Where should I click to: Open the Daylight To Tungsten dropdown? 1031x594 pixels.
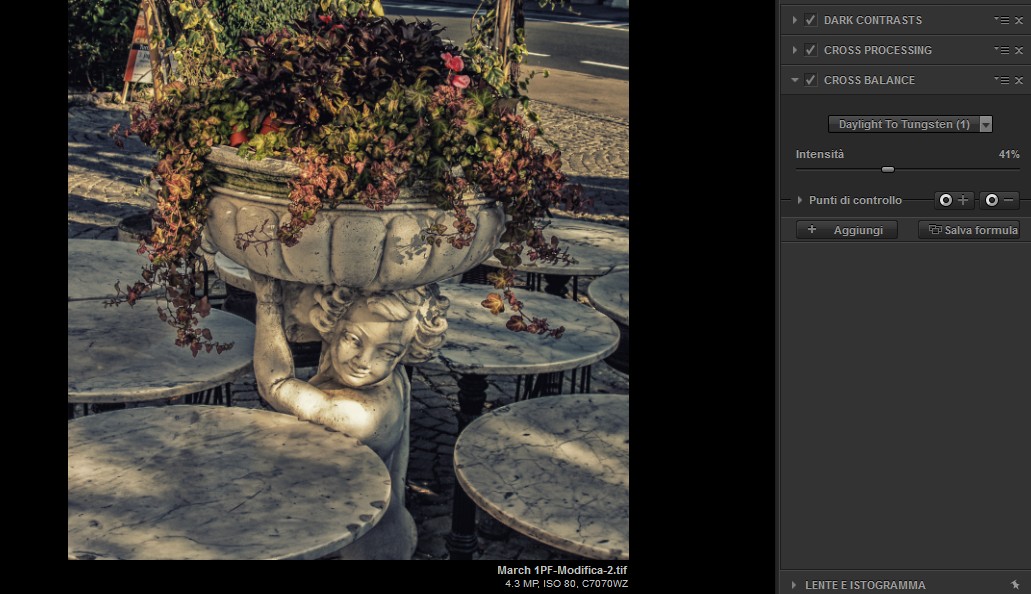point(910,125)
